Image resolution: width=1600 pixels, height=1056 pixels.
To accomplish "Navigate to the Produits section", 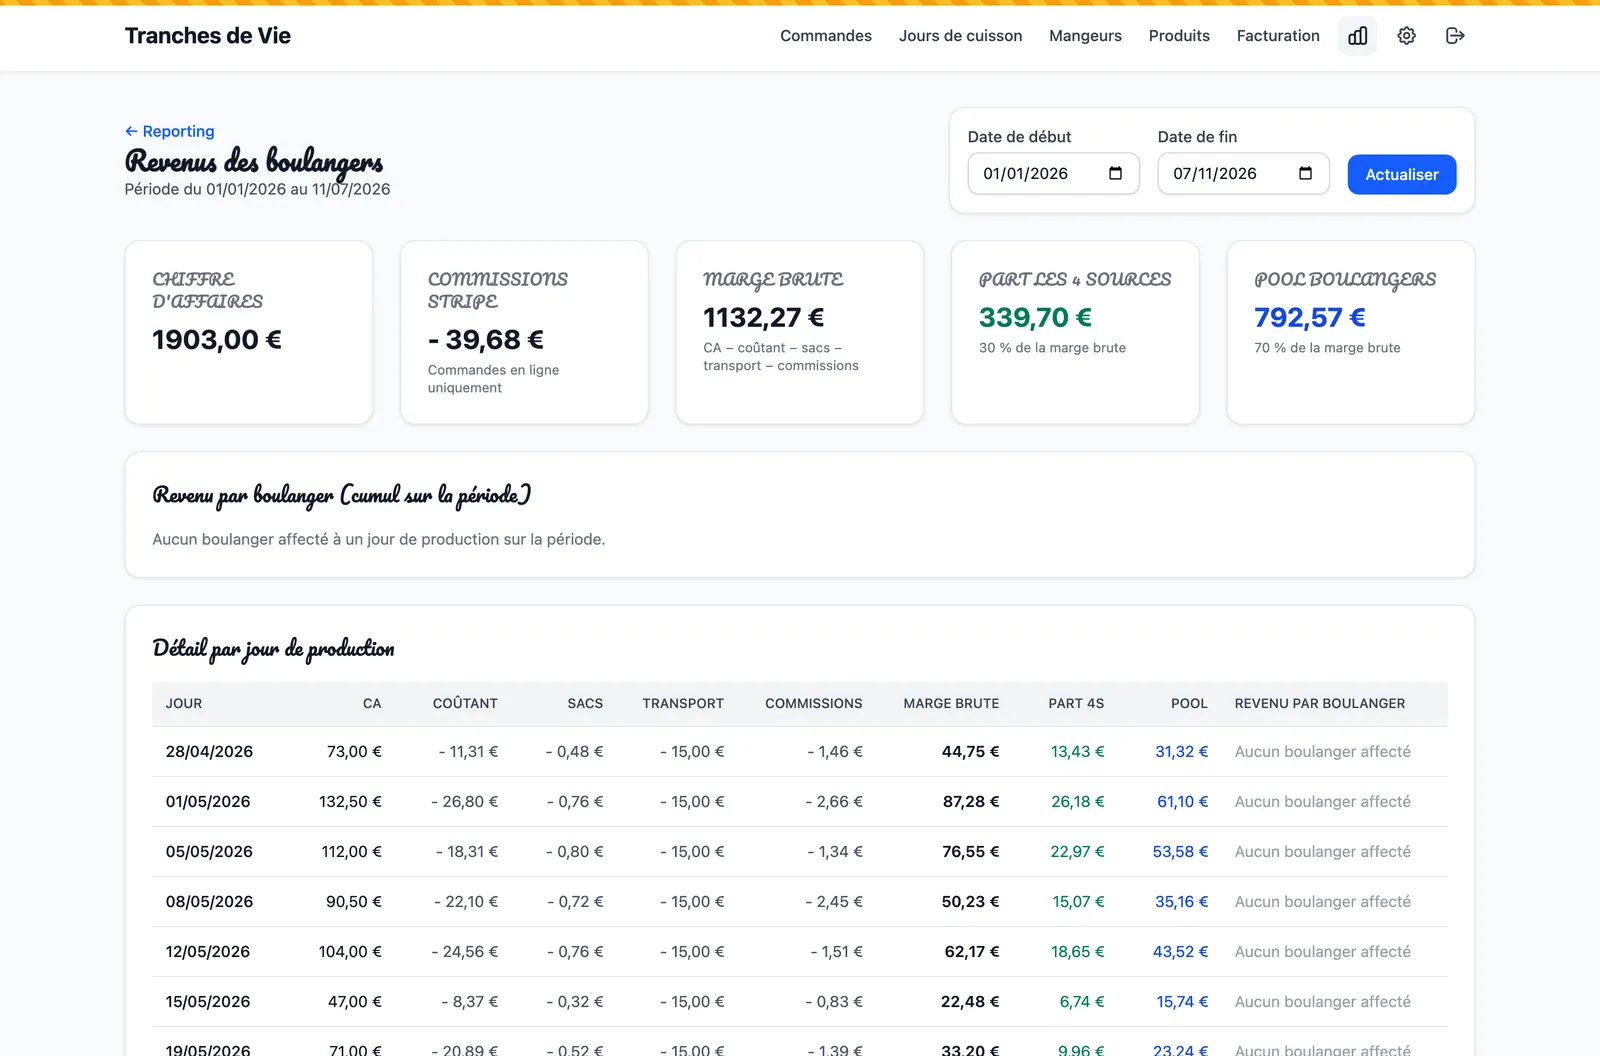I will click(1179, 36).
